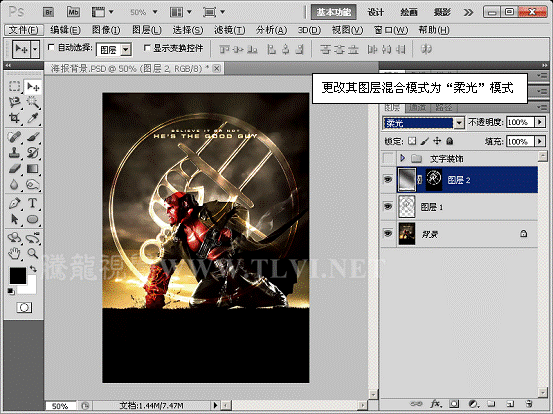Select the History Brush tool

(33, 152)
